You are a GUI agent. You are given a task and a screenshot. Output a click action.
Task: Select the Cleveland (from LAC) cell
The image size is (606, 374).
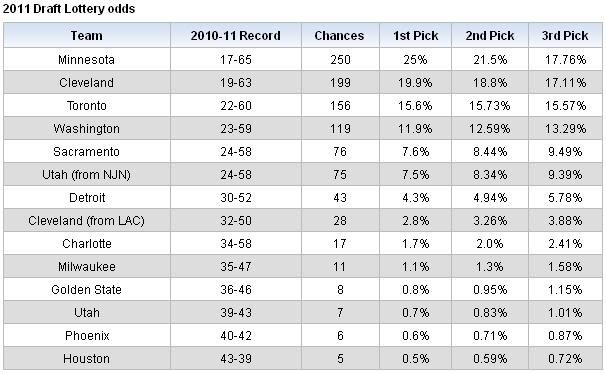(87, 221)
